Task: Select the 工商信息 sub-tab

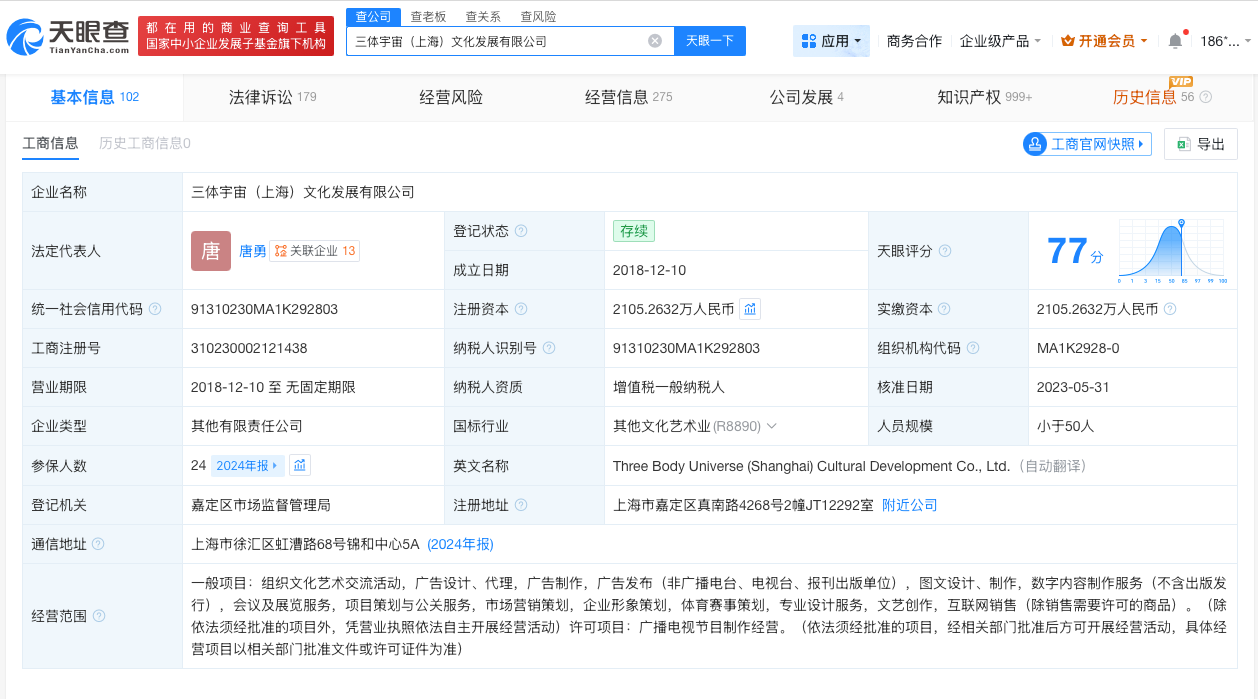Action: [50, 143]
